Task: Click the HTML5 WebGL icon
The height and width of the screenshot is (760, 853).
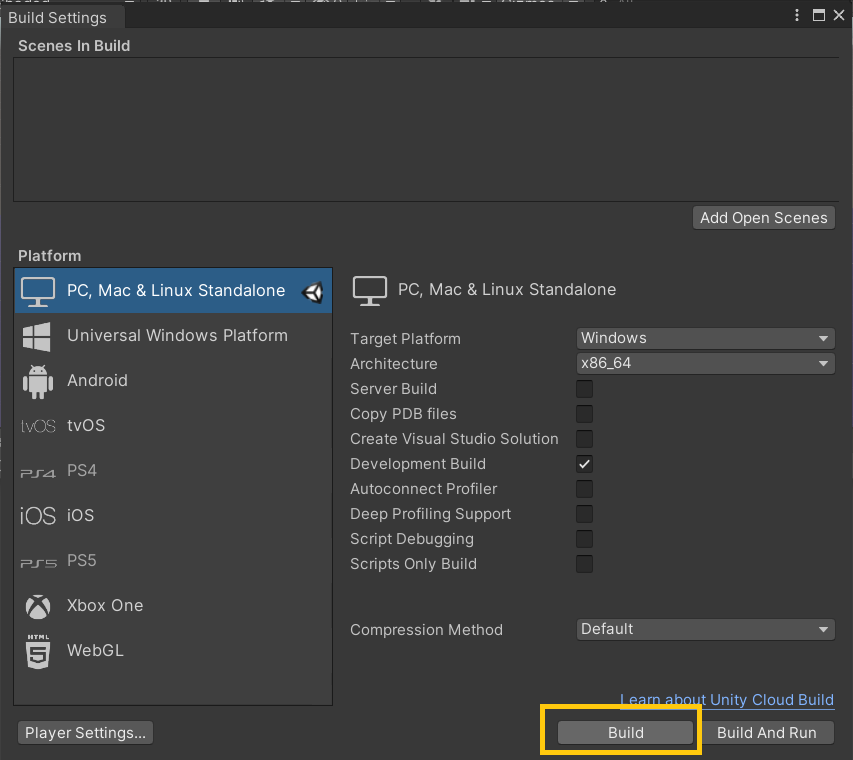Action: [x=38, y=651]
